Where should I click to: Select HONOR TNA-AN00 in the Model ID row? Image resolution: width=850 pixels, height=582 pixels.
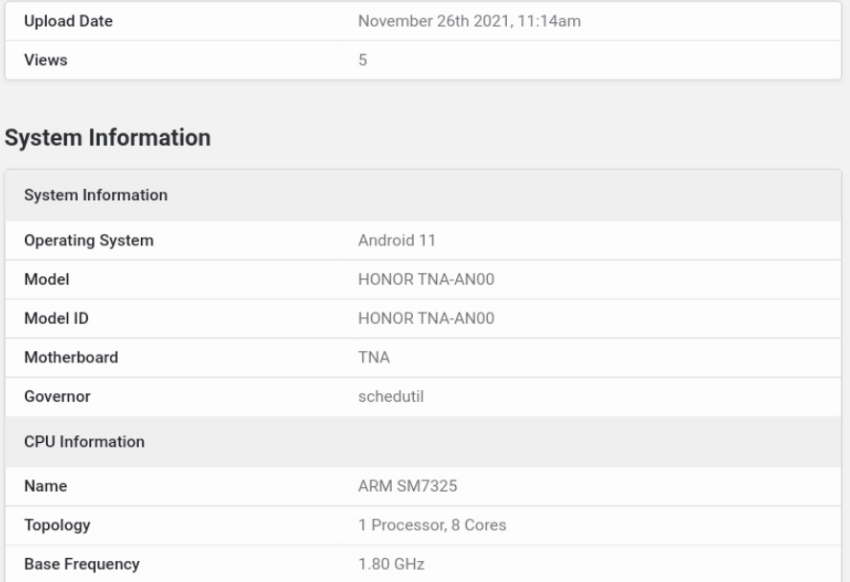tap(426, 319)
